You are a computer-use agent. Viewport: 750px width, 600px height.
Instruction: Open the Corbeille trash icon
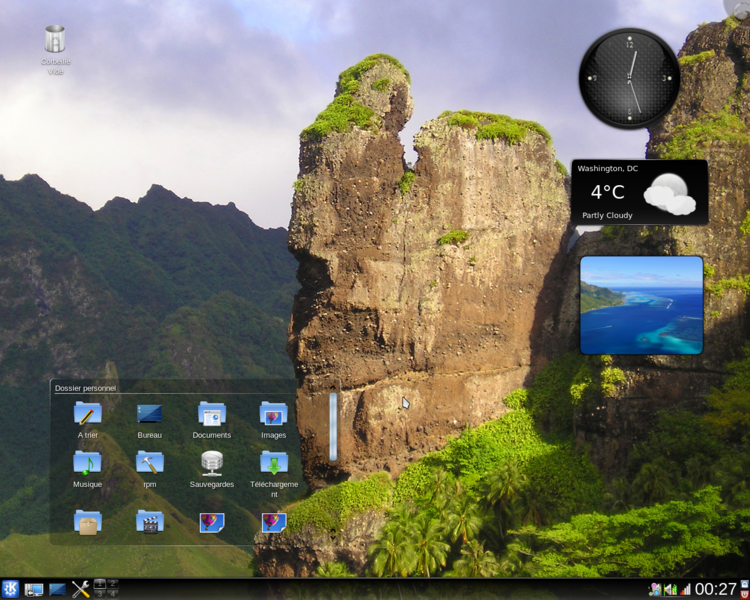pos(55,41)
